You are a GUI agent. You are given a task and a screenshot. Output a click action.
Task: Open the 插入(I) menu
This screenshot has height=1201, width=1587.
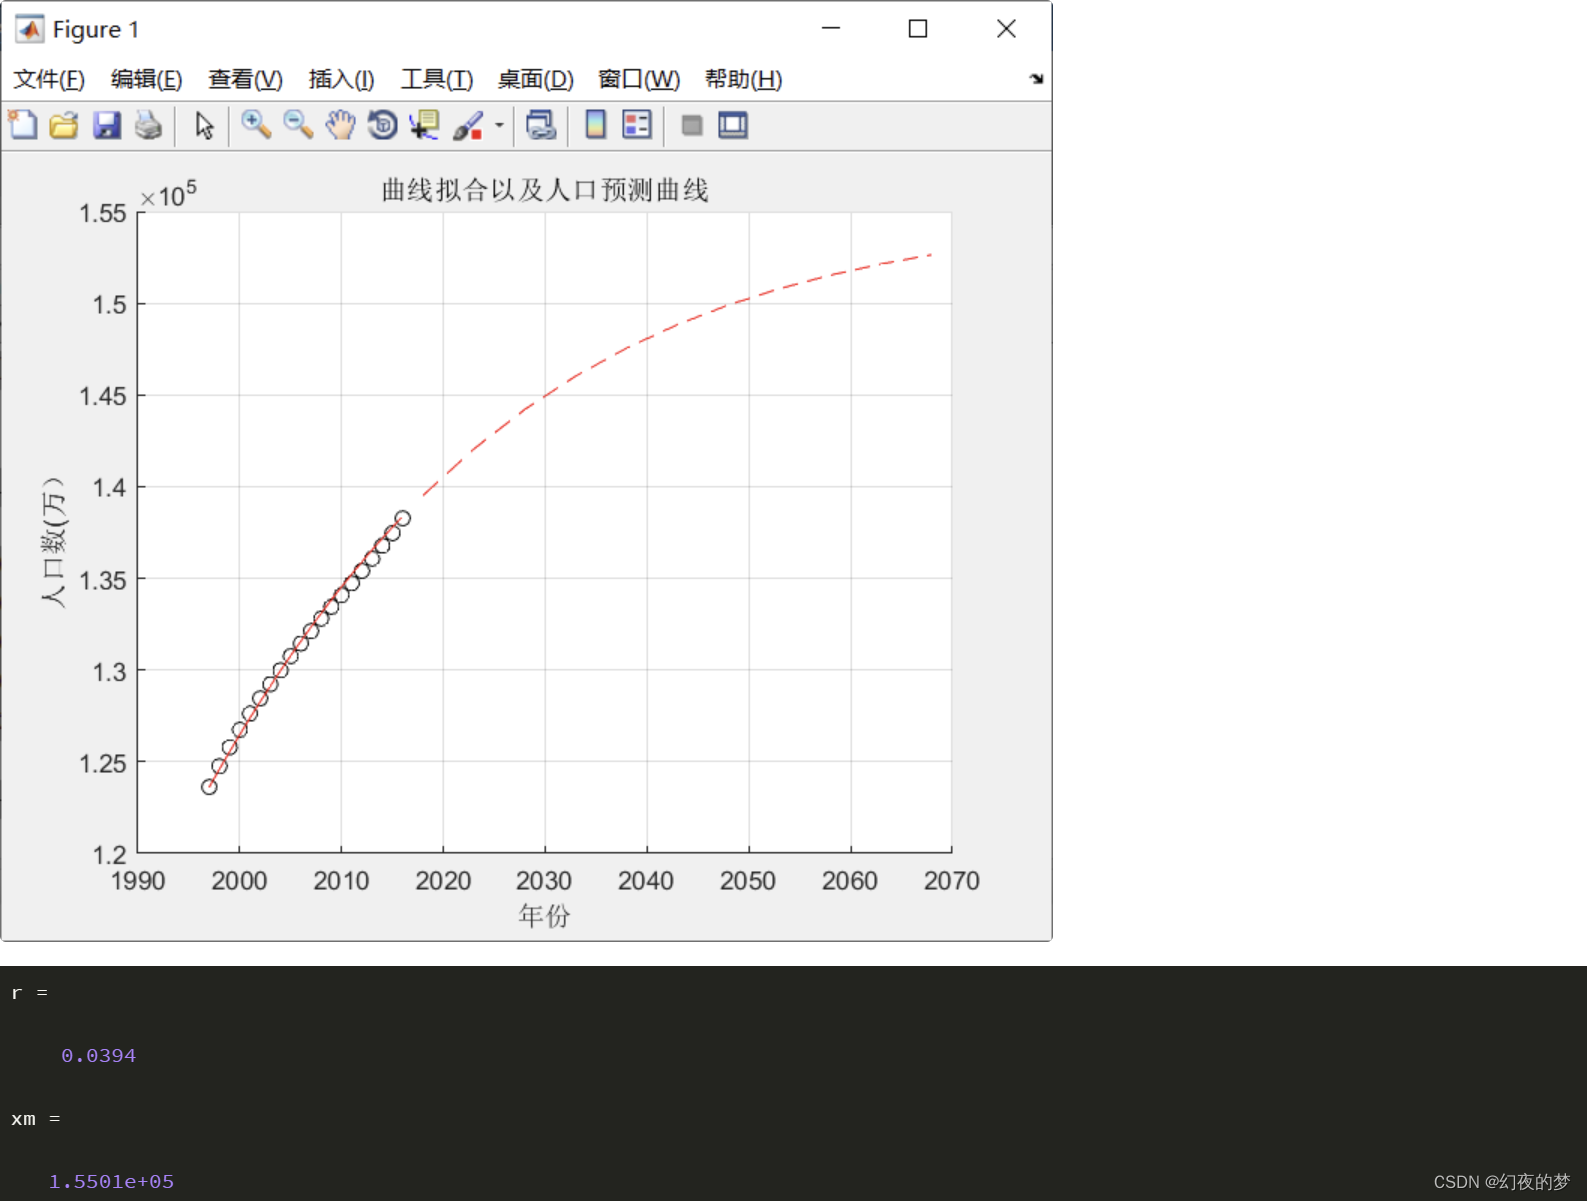tap(341, 79)
